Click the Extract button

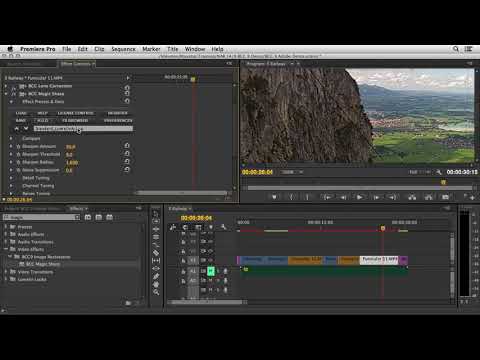(x=428, y=197)
